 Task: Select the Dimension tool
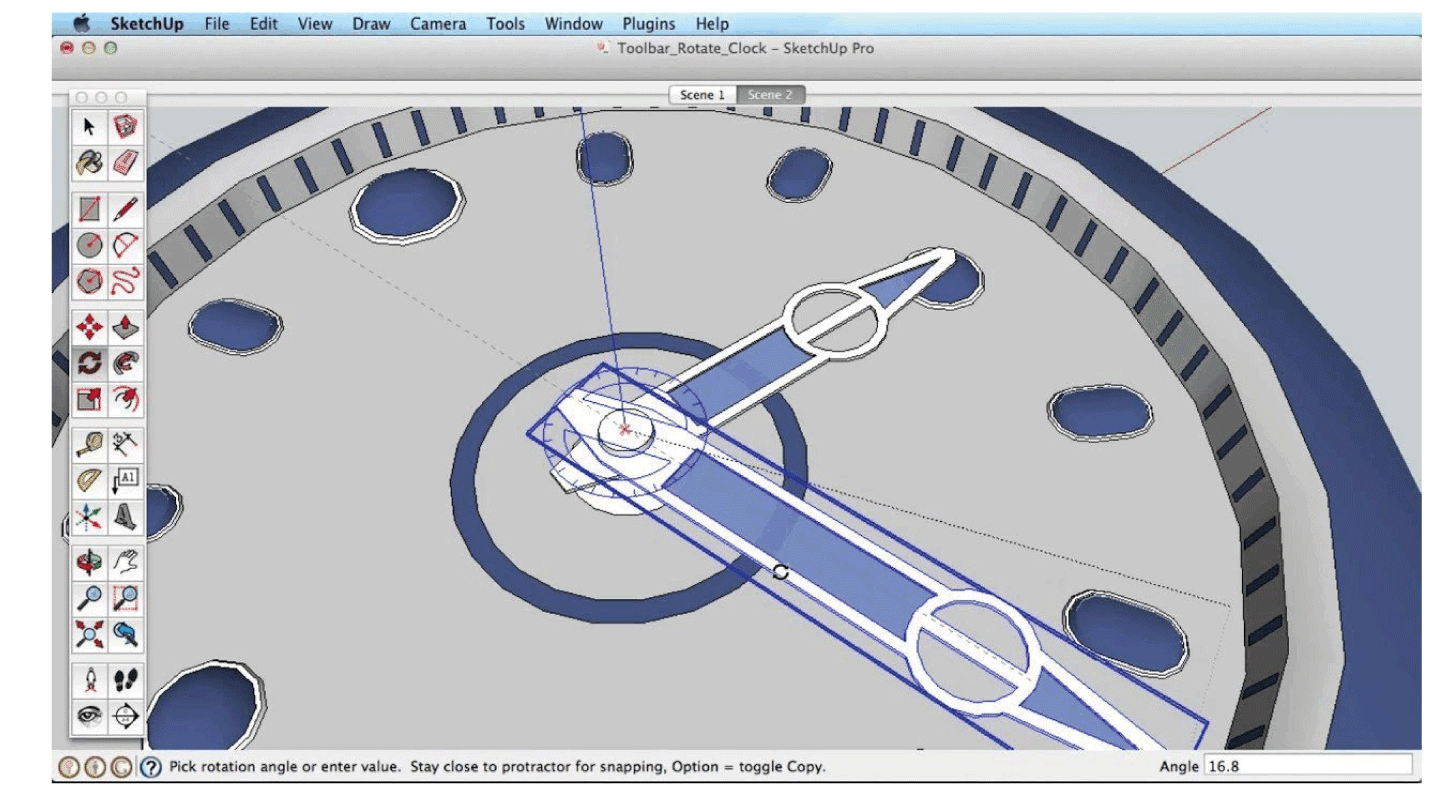tap(125, 445)
